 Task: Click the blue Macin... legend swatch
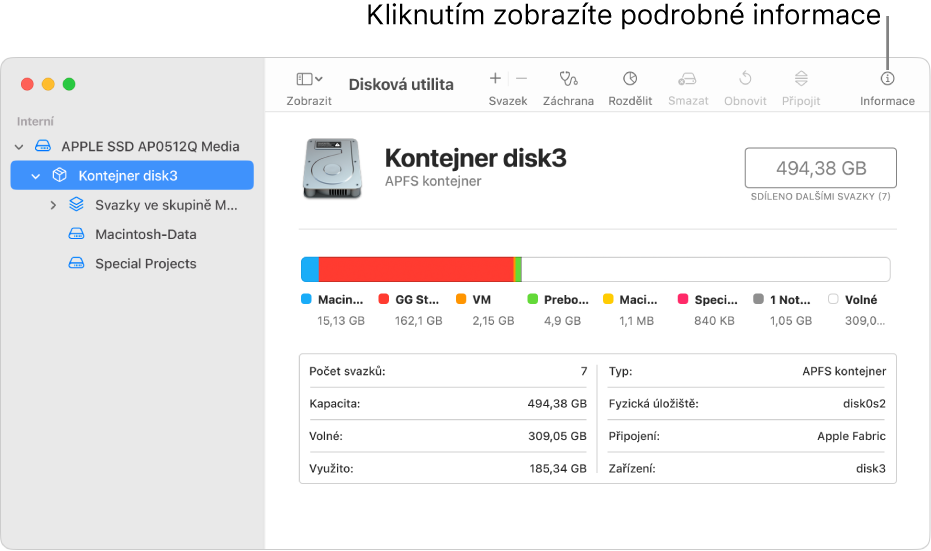[x=306, y=299]
